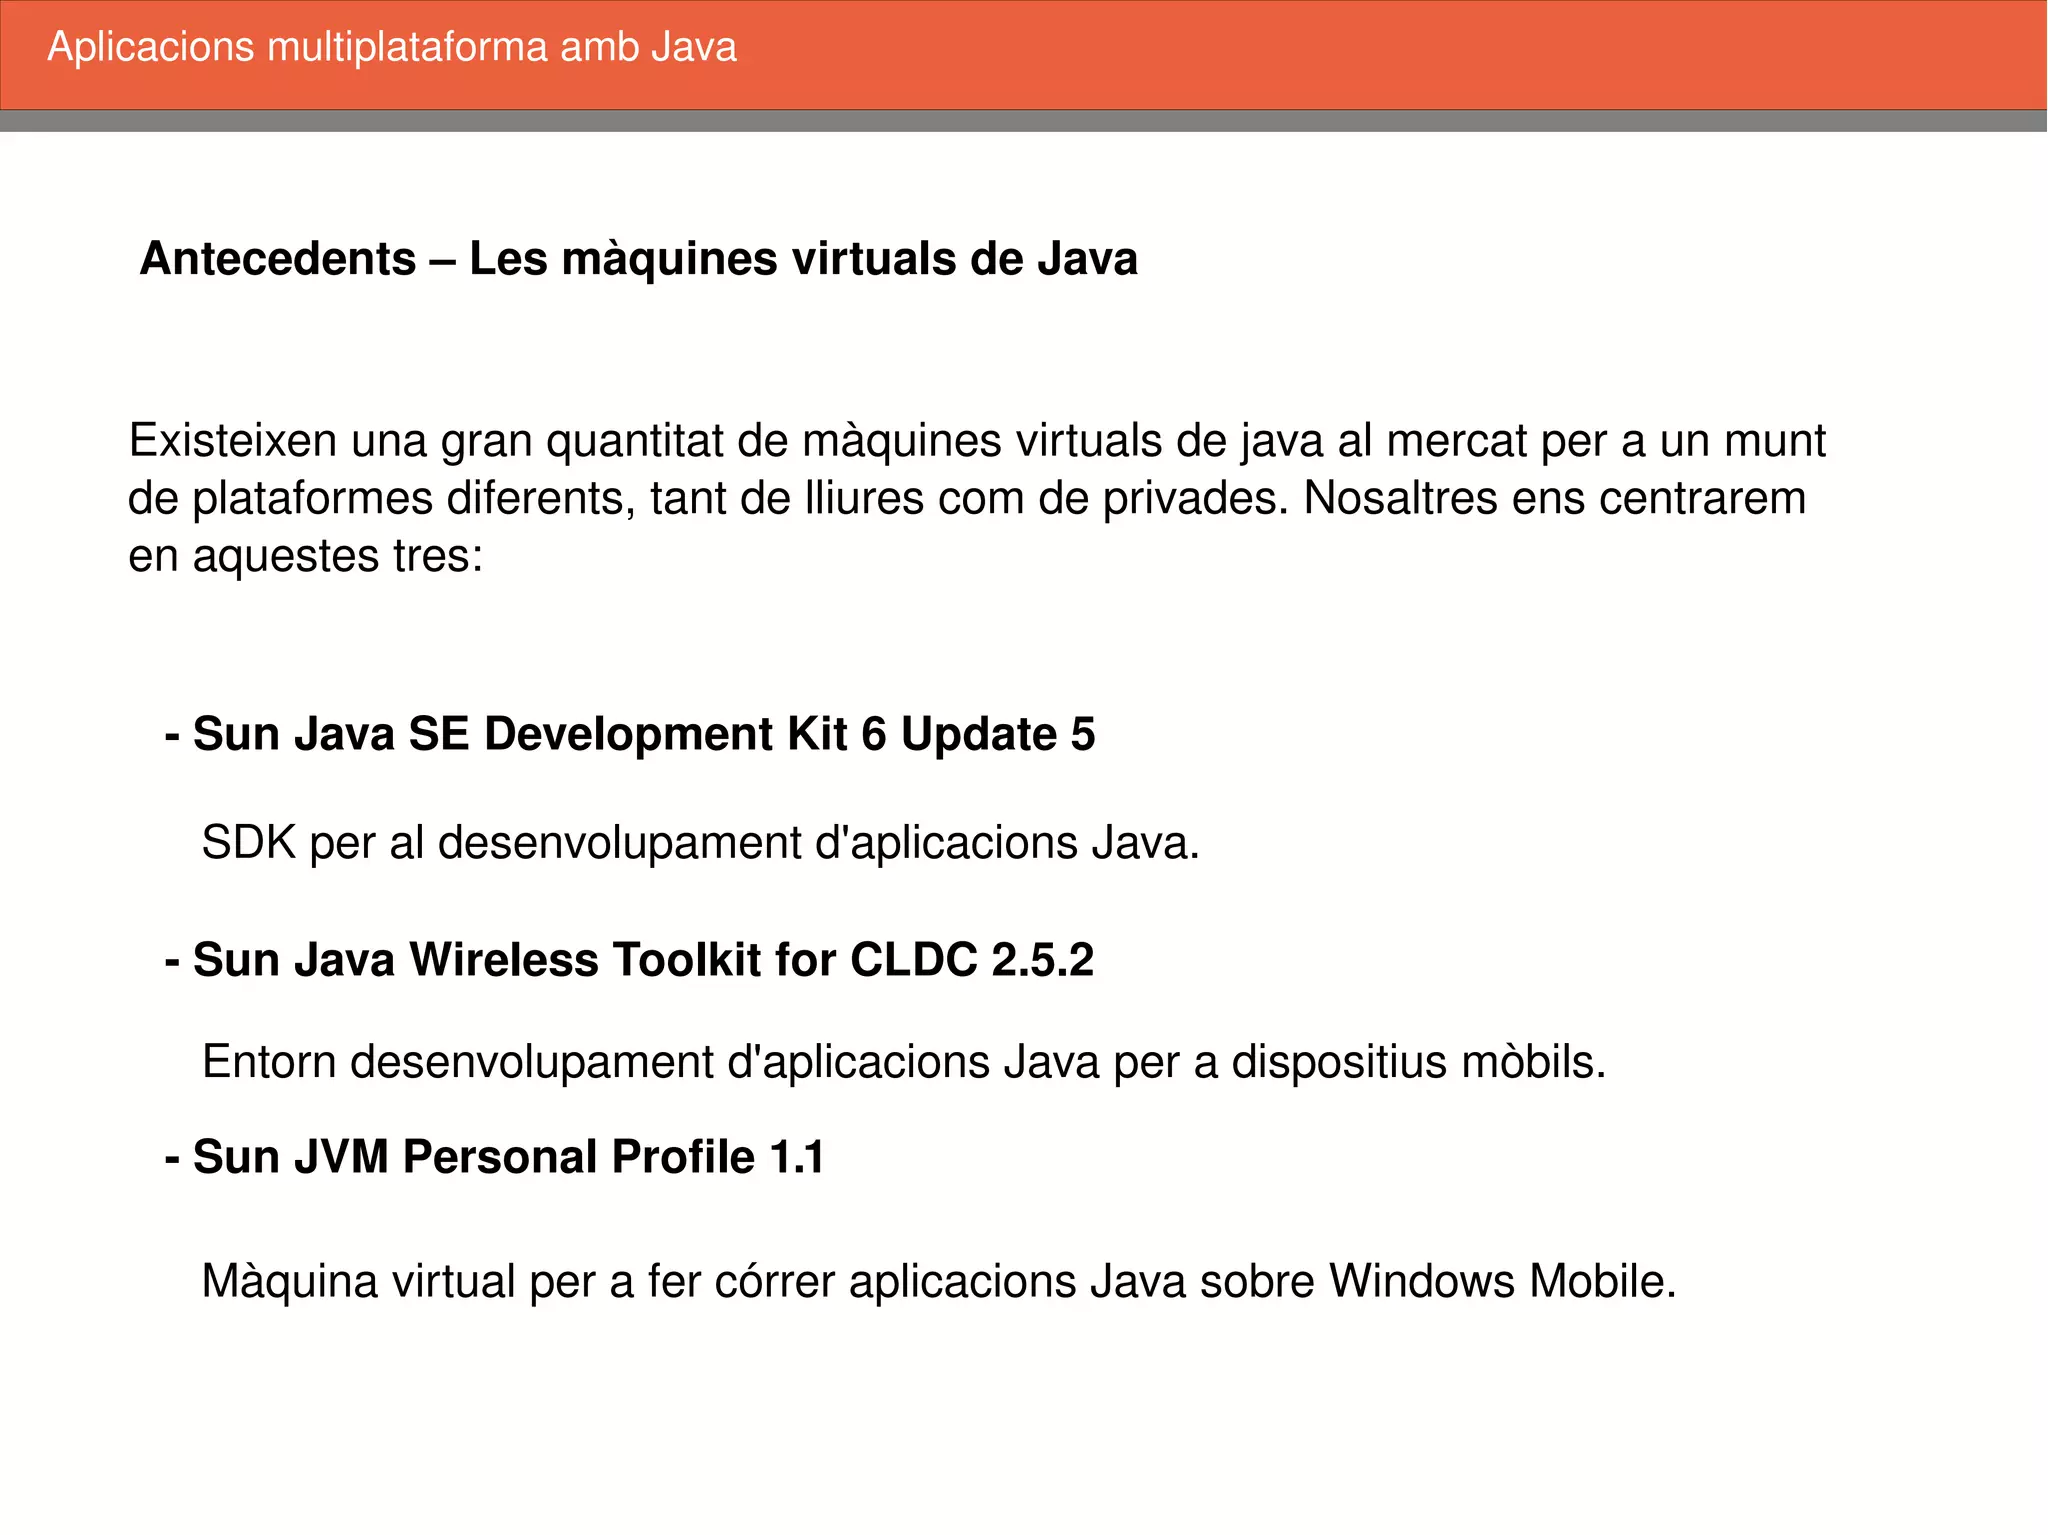The image size is (2048, 1535).
Task: Click the line 'Entorn desenvolupament d'aplicacions Java per a dispositius mòbils.'
Action: click(x=904, y=1062)
